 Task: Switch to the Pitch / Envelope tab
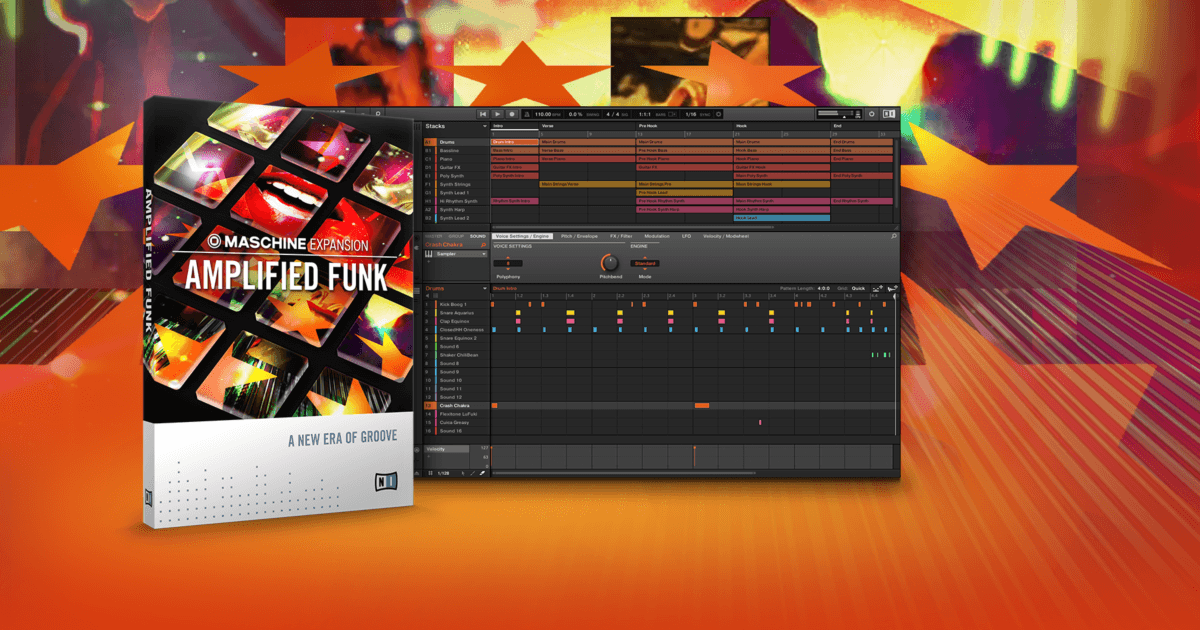pos(579,236)
